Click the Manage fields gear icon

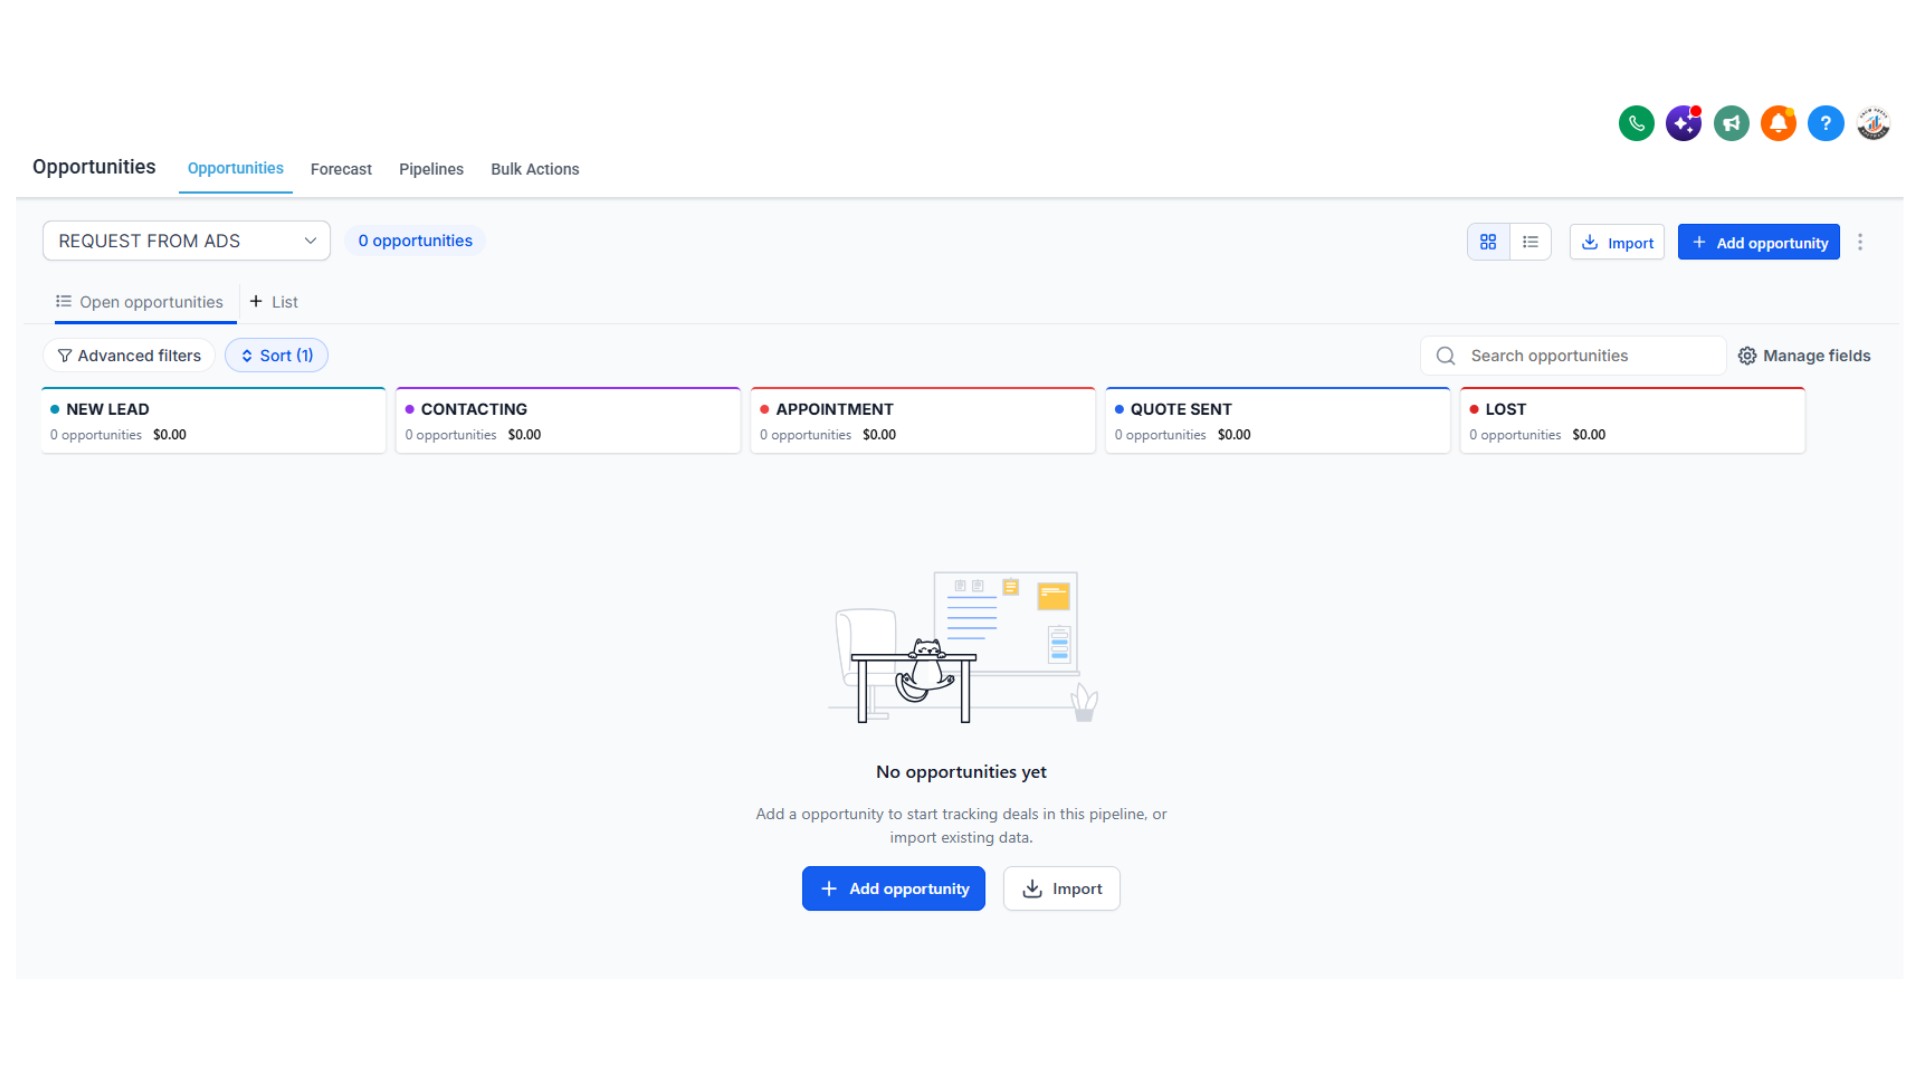(x=1747, y=356)
